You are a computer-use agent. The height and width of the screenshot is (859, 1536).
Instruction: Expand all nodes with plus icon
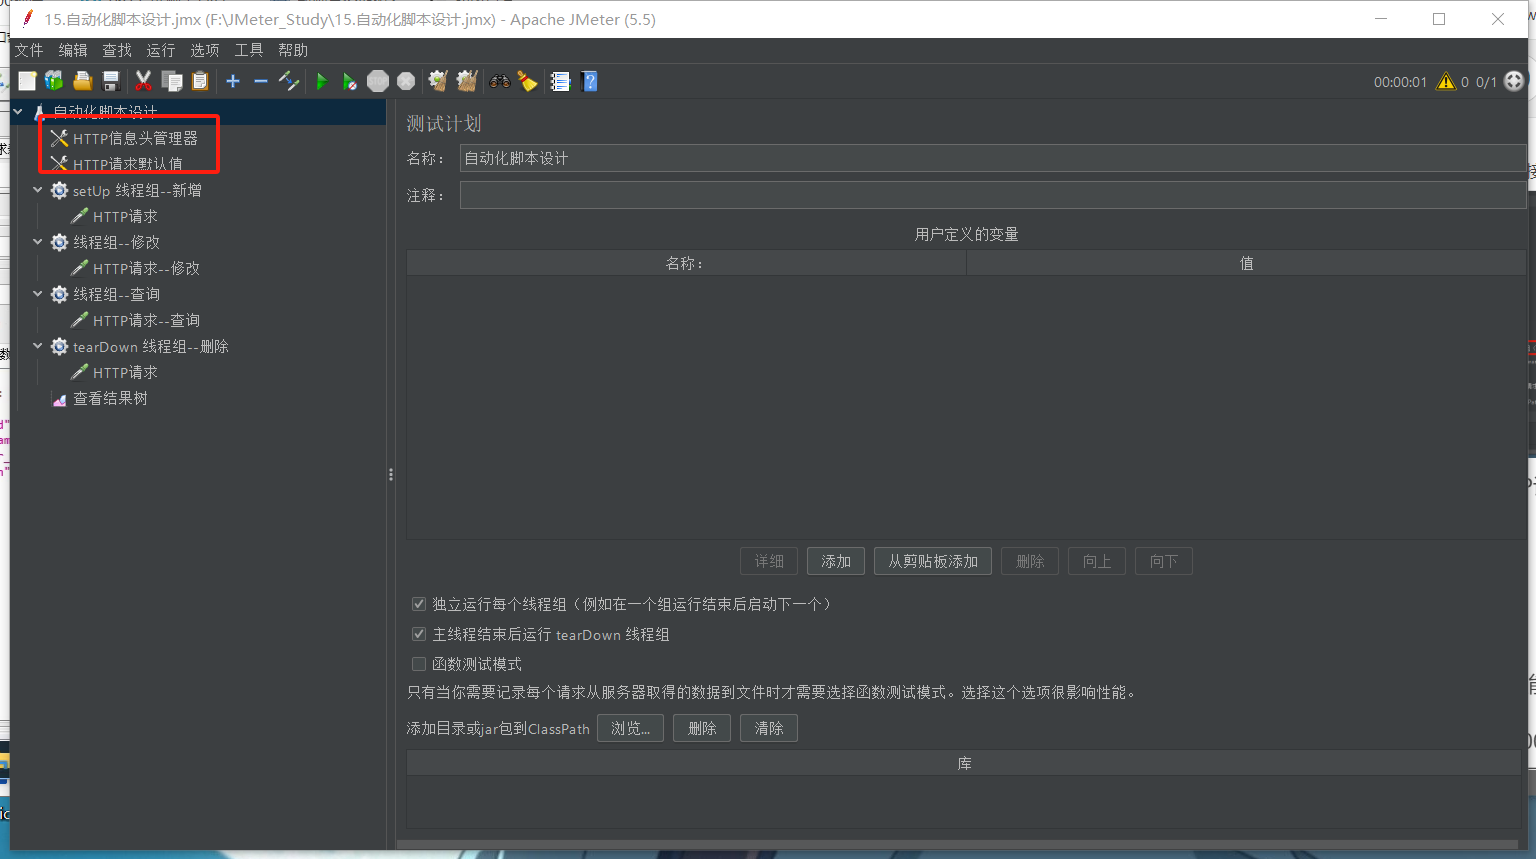[233, 81]
